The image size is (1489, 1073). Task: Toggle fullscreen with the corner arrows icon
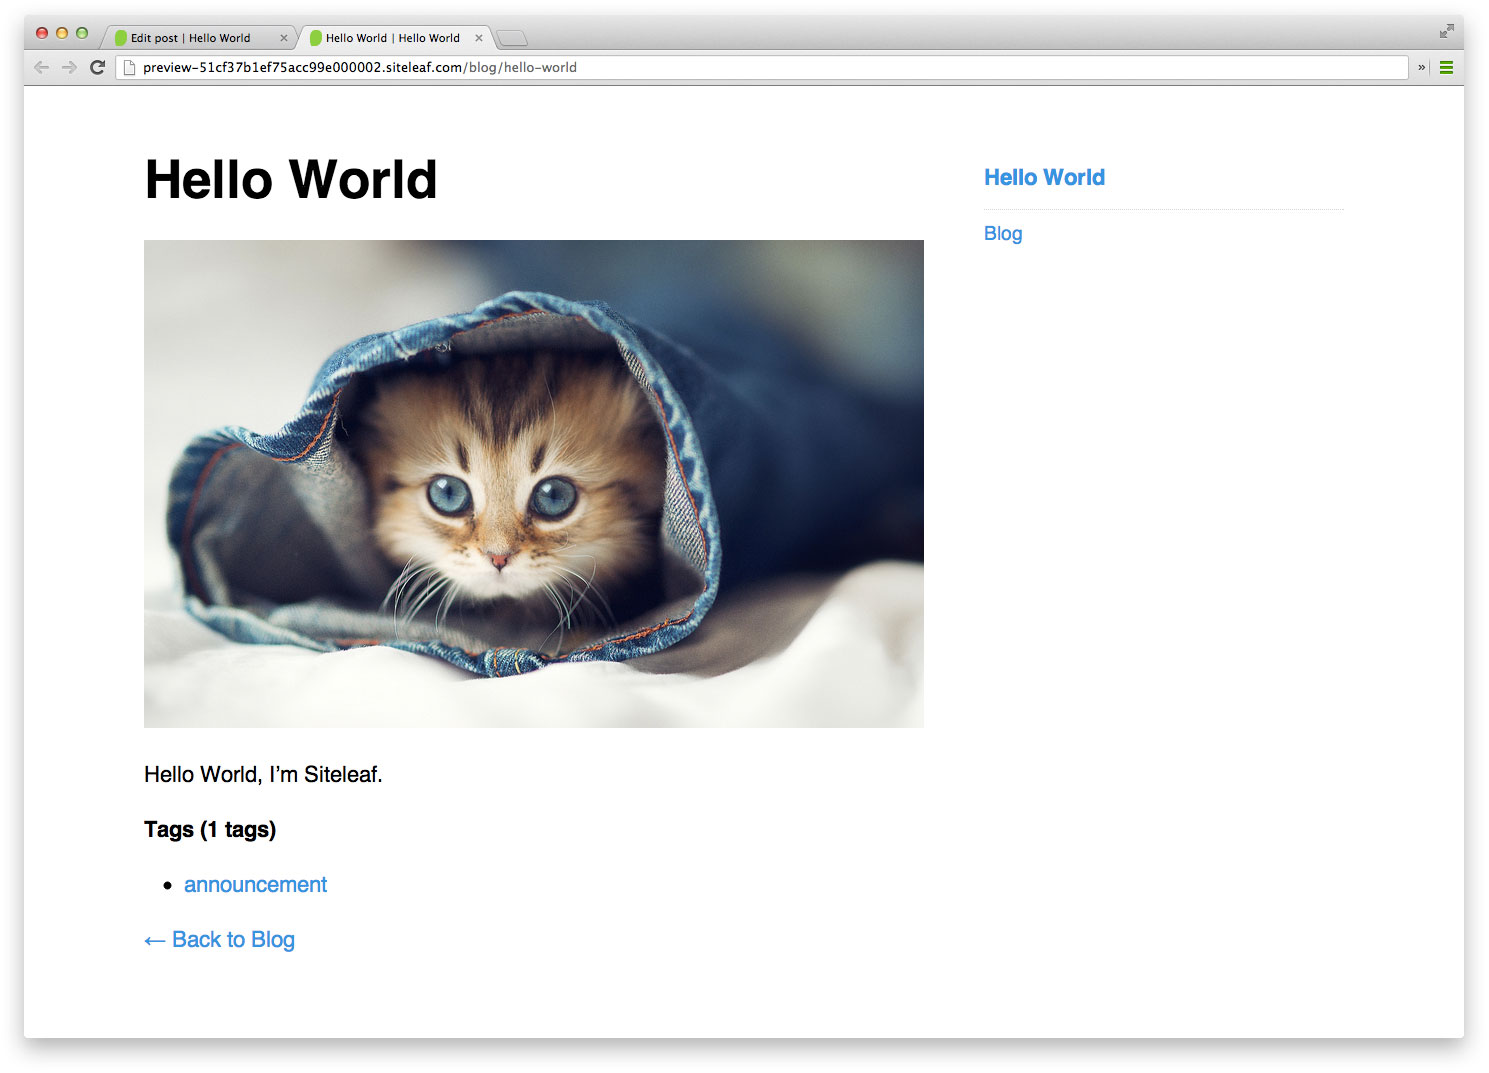pyautogui.click(x=1446, y=31)
